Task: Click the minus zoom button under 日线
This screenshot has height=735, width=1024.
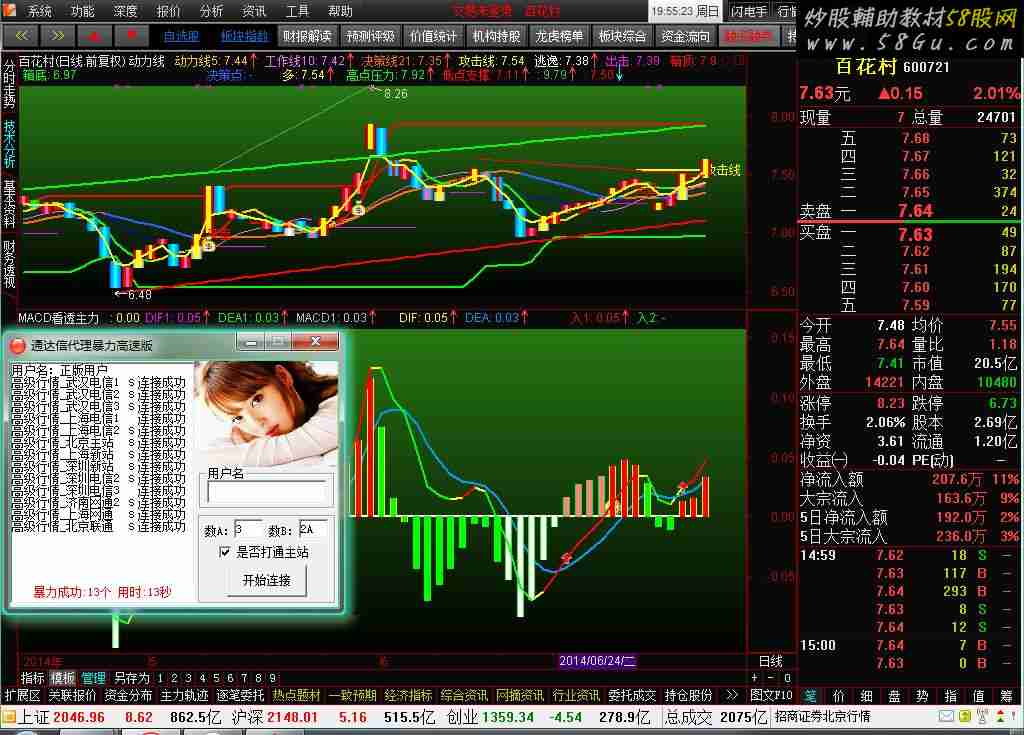Action: point(771,678)
